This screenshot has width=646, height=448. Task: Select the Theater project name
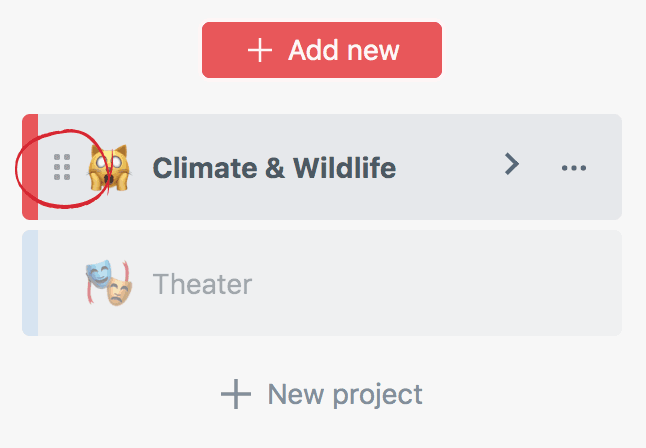coord(202,284)
